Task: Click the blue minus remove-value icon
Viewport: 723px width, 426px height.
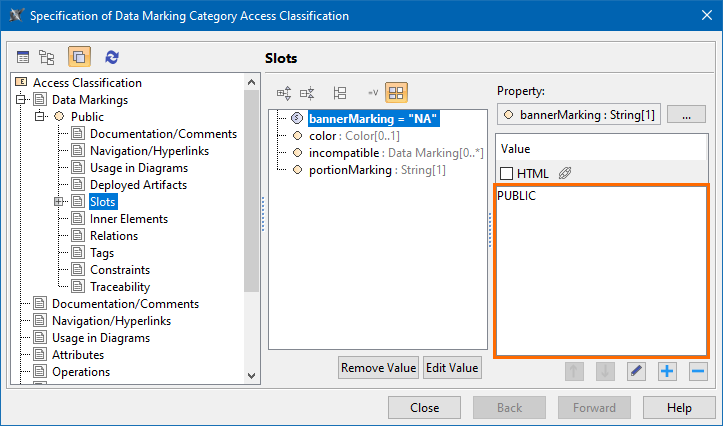Action: 698,371
